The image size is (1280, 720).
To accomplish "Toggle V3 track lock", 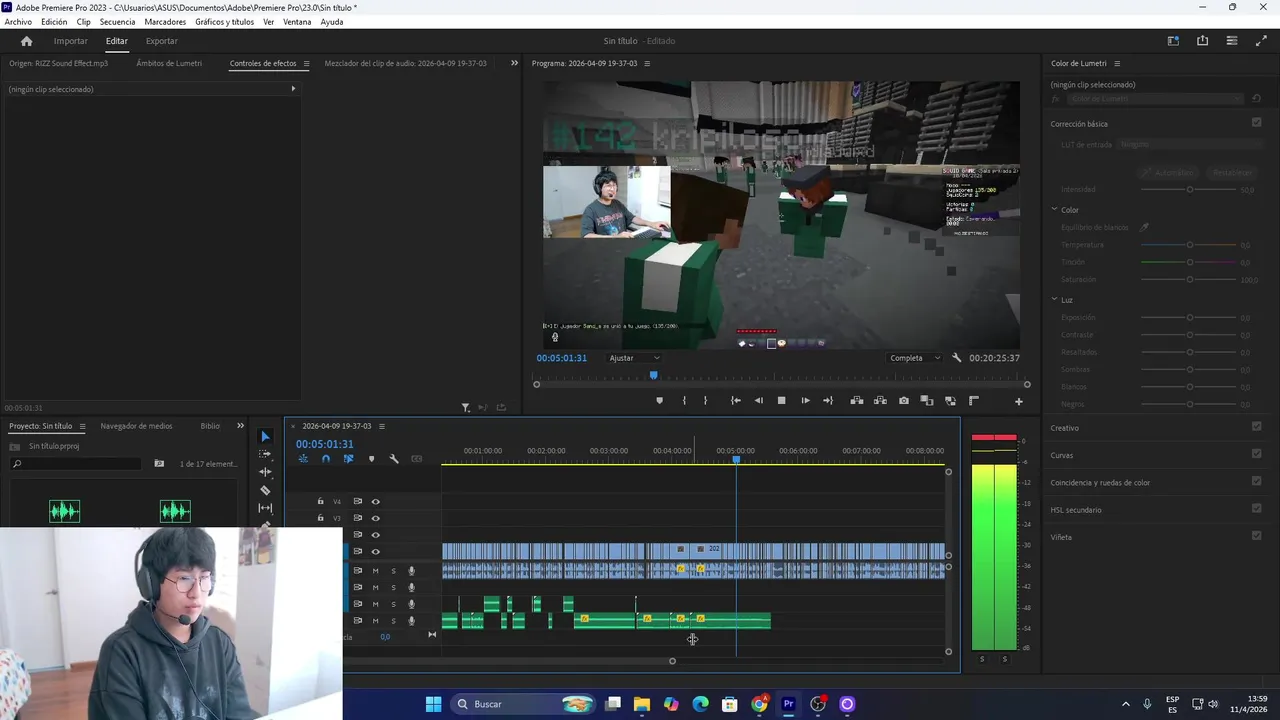I will pyautogui.click(x=320, y=518).
